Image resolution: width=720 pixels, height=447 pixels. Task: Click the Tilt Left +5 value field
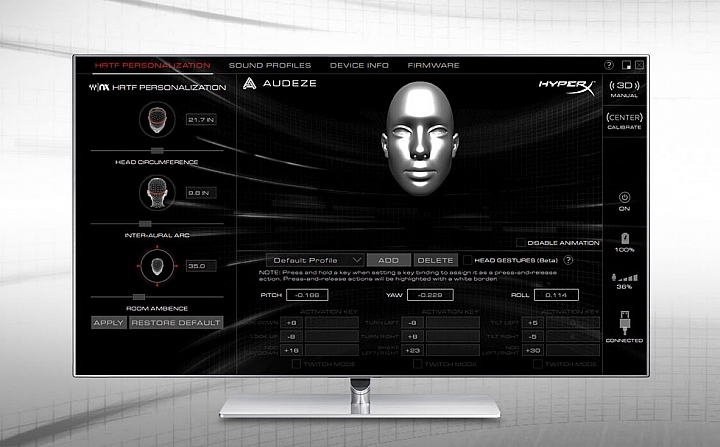click(533, 323)
